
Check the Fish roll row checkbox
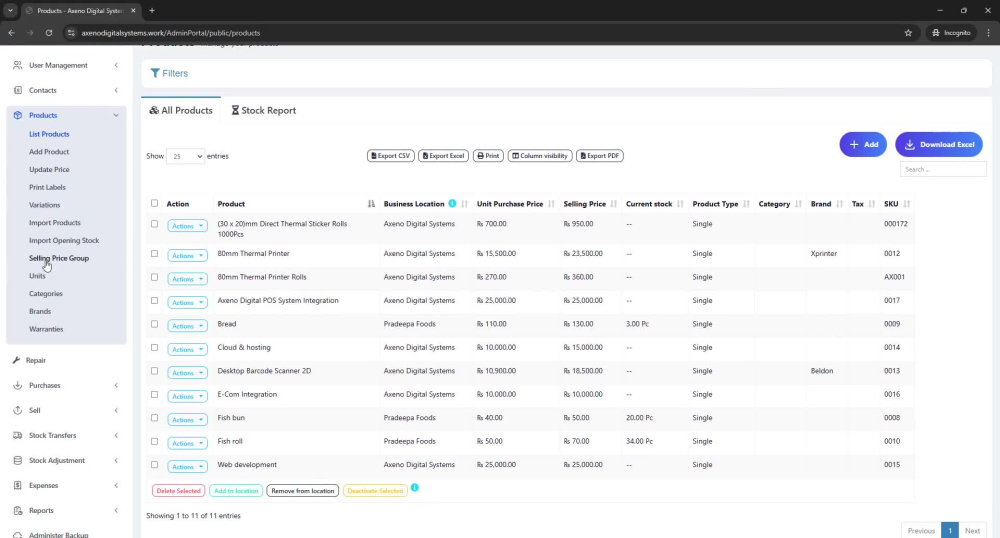coord(154,441)
